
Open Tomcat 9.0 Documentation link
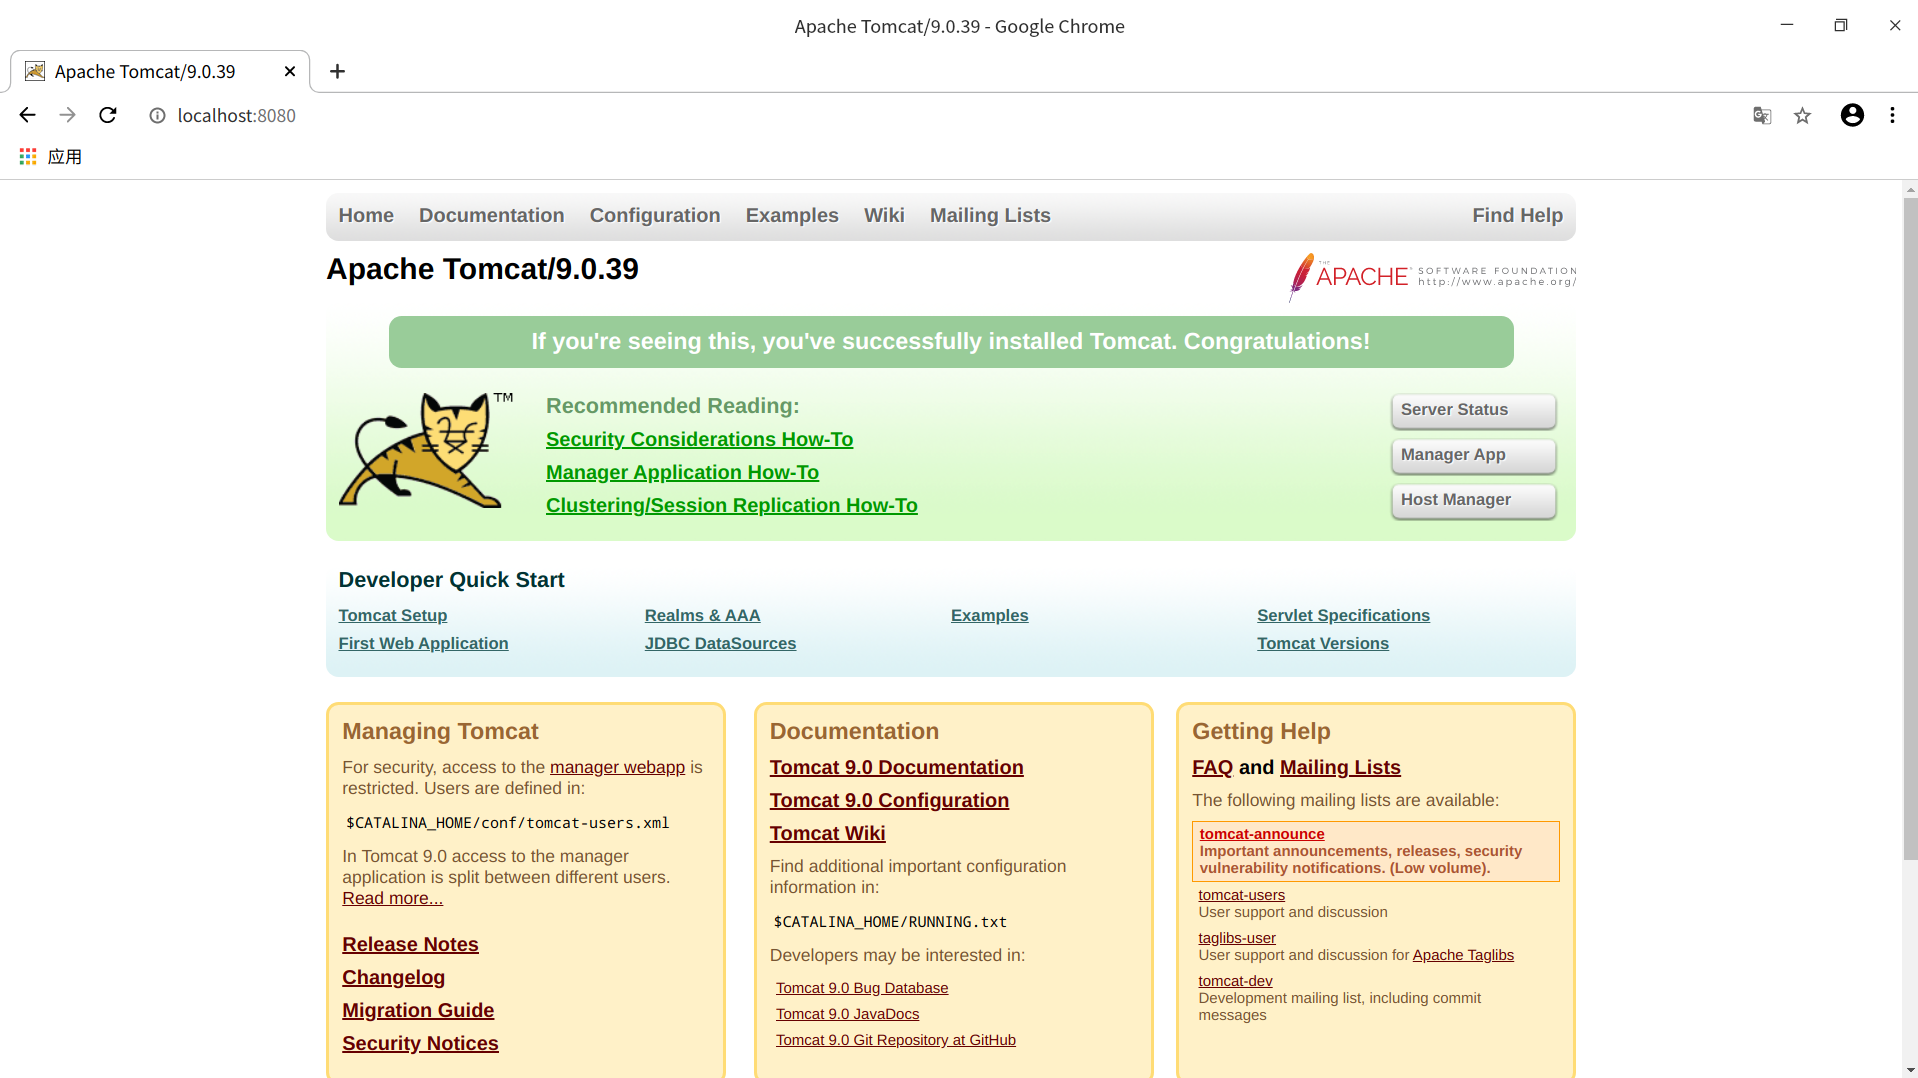[896, 767]
